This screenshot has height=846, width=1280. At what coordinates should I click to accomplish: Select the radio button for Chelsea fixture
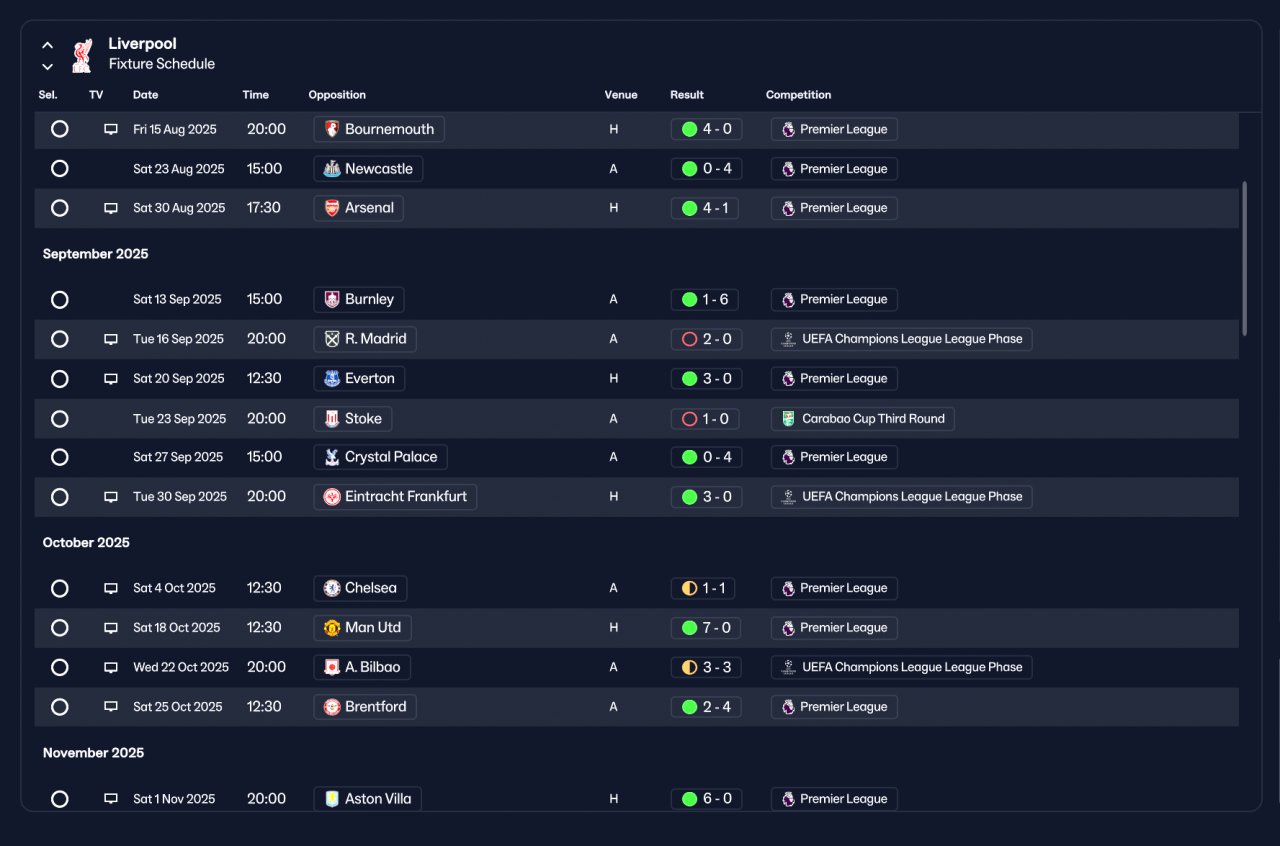pyautogui.click(x=60, y=588)
